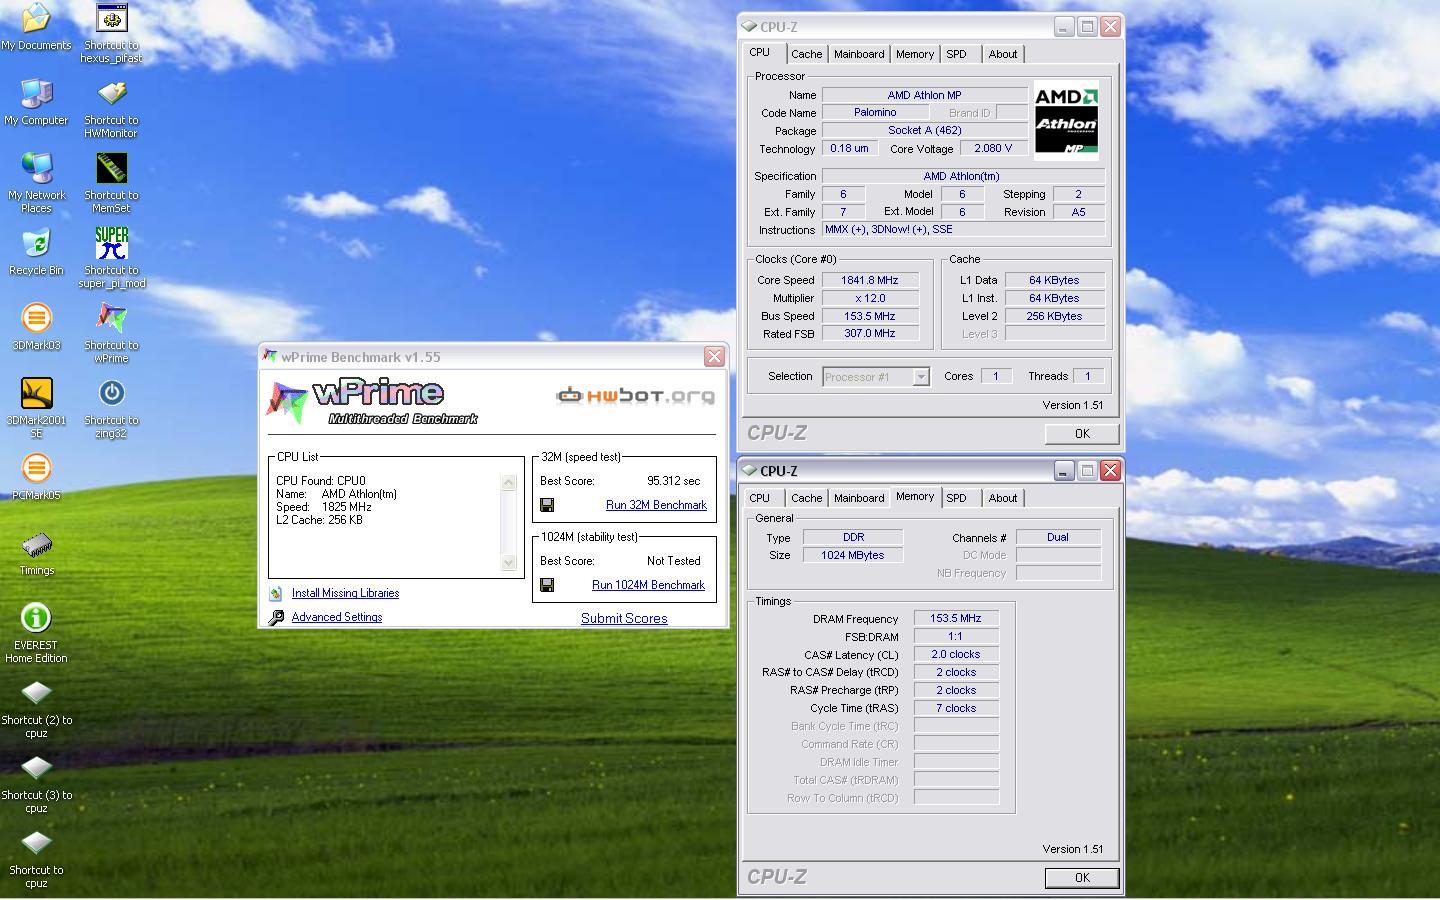
Task: Click the AMD Athlon MP logo image
Action: (1066, 121)
